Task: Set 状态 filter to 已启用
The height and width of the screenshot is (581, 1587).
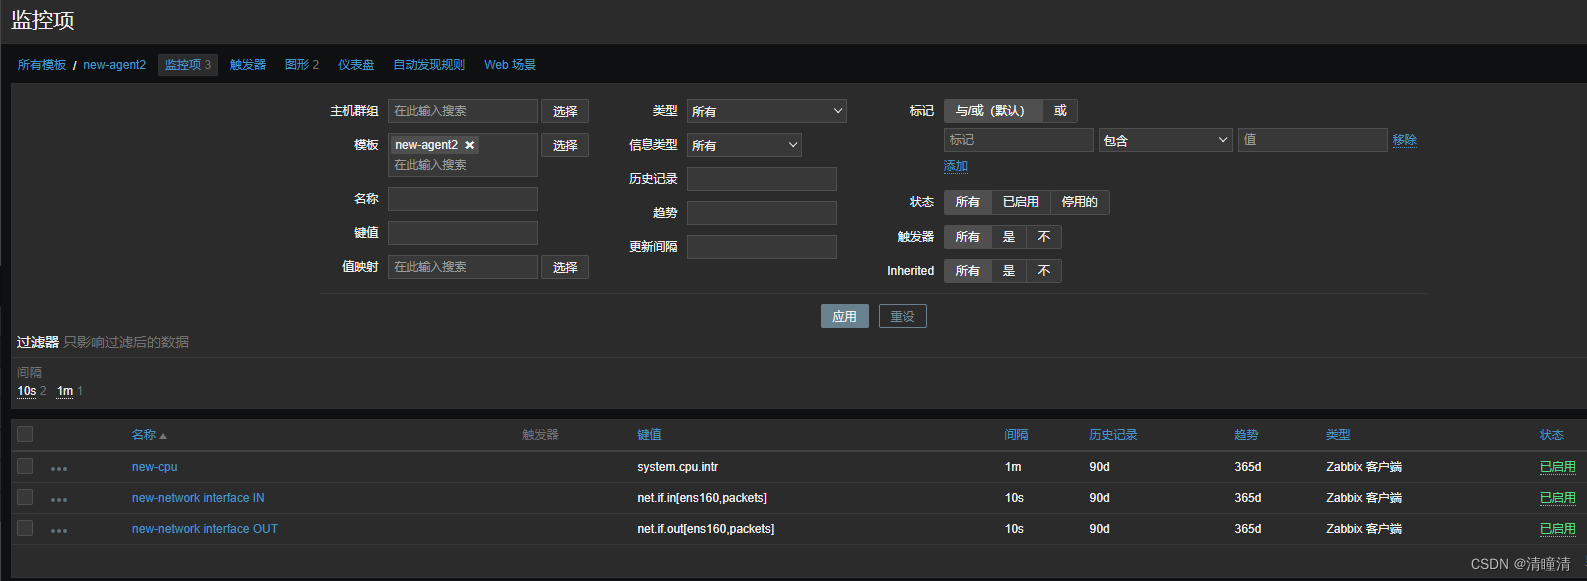Action: point(1020,202)
